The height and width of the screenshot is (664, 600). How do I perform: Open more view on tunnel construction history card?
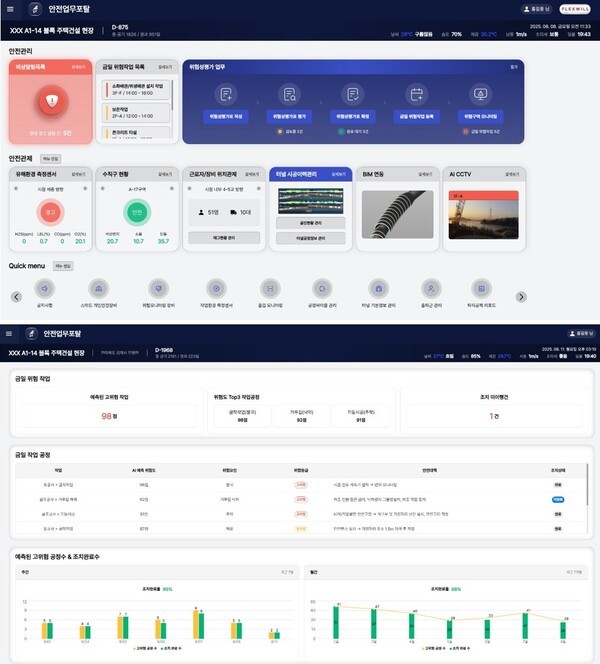point(339,174)
